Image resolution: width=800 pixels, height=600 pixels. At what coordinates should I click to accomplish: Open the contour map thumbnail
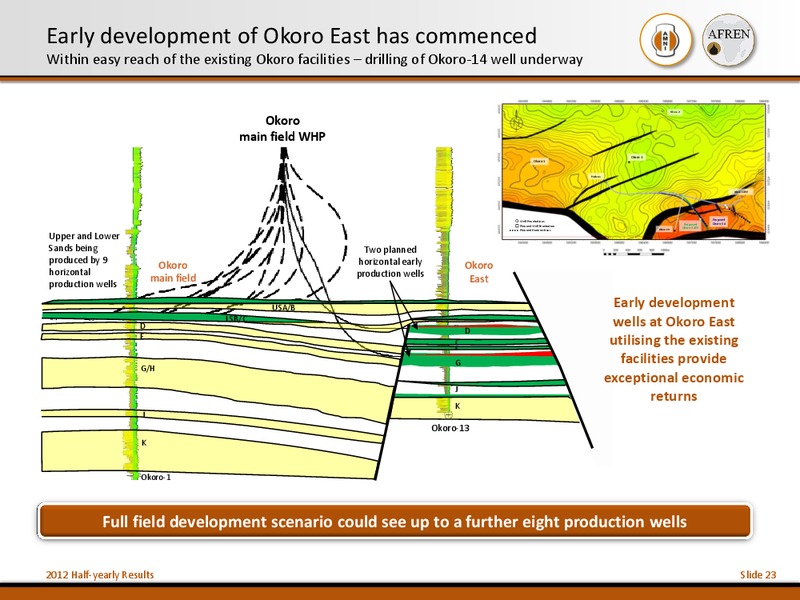(633, 171)
